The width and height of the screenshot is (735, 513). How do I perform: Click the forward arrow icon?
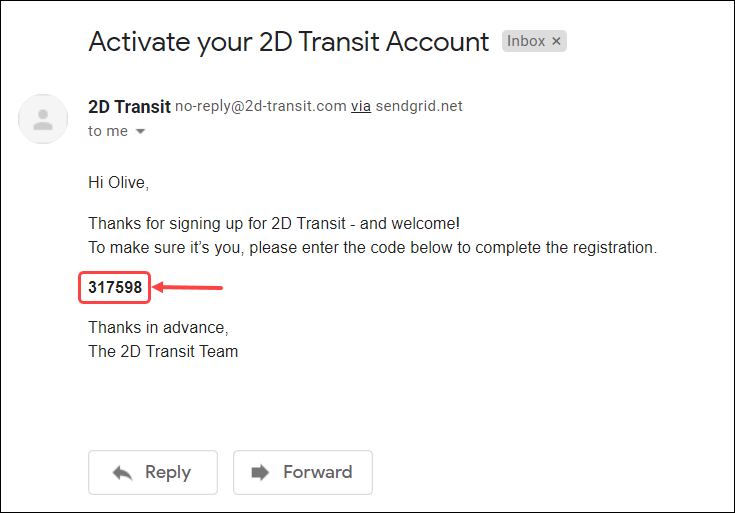coord(260,472)
